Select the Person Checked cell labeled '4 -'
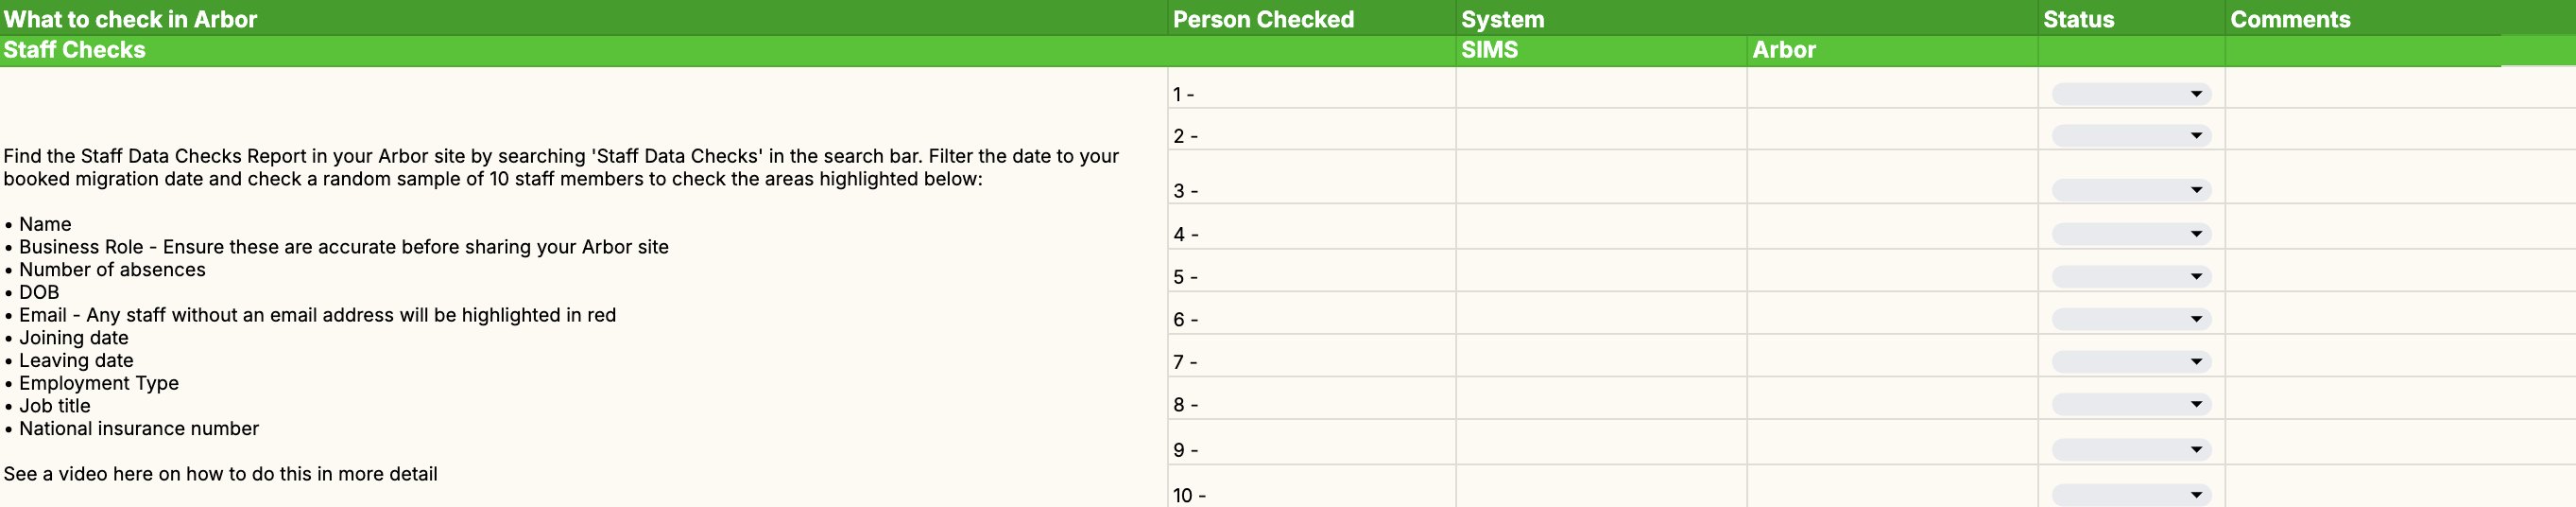 click(x=1310, y=234)
